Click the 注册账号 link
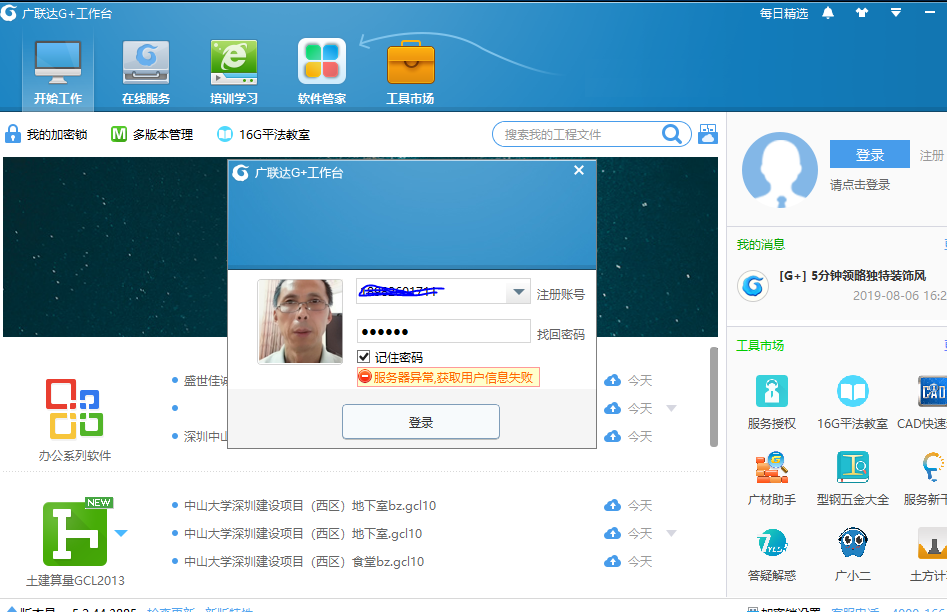This screenshot has height=612, width=947. pyautogui.click(x=560, y=295)
